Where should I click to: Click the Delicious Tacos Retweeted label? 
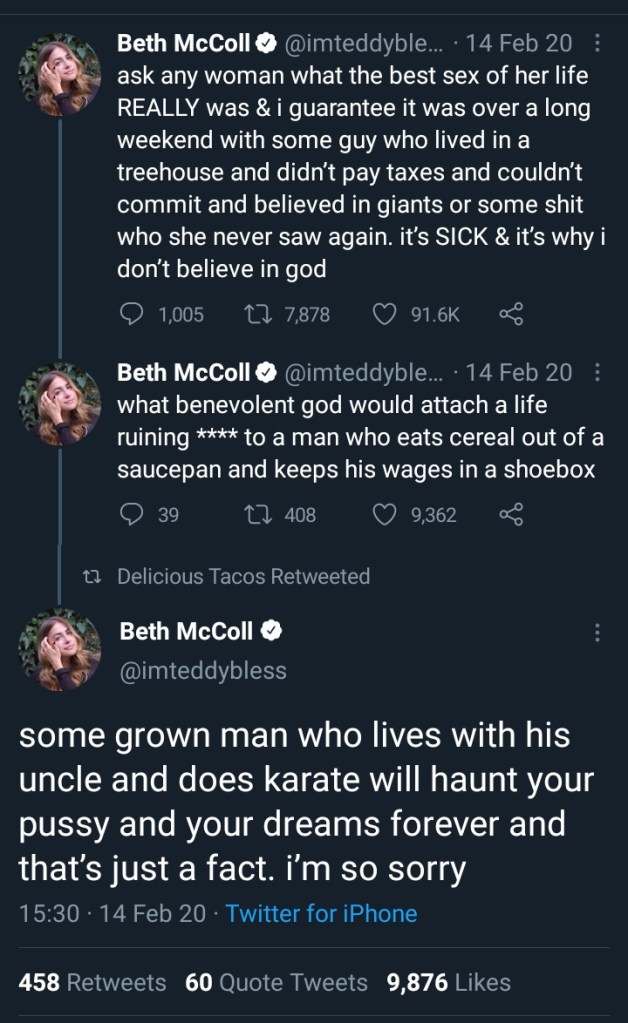click(243, 576)
